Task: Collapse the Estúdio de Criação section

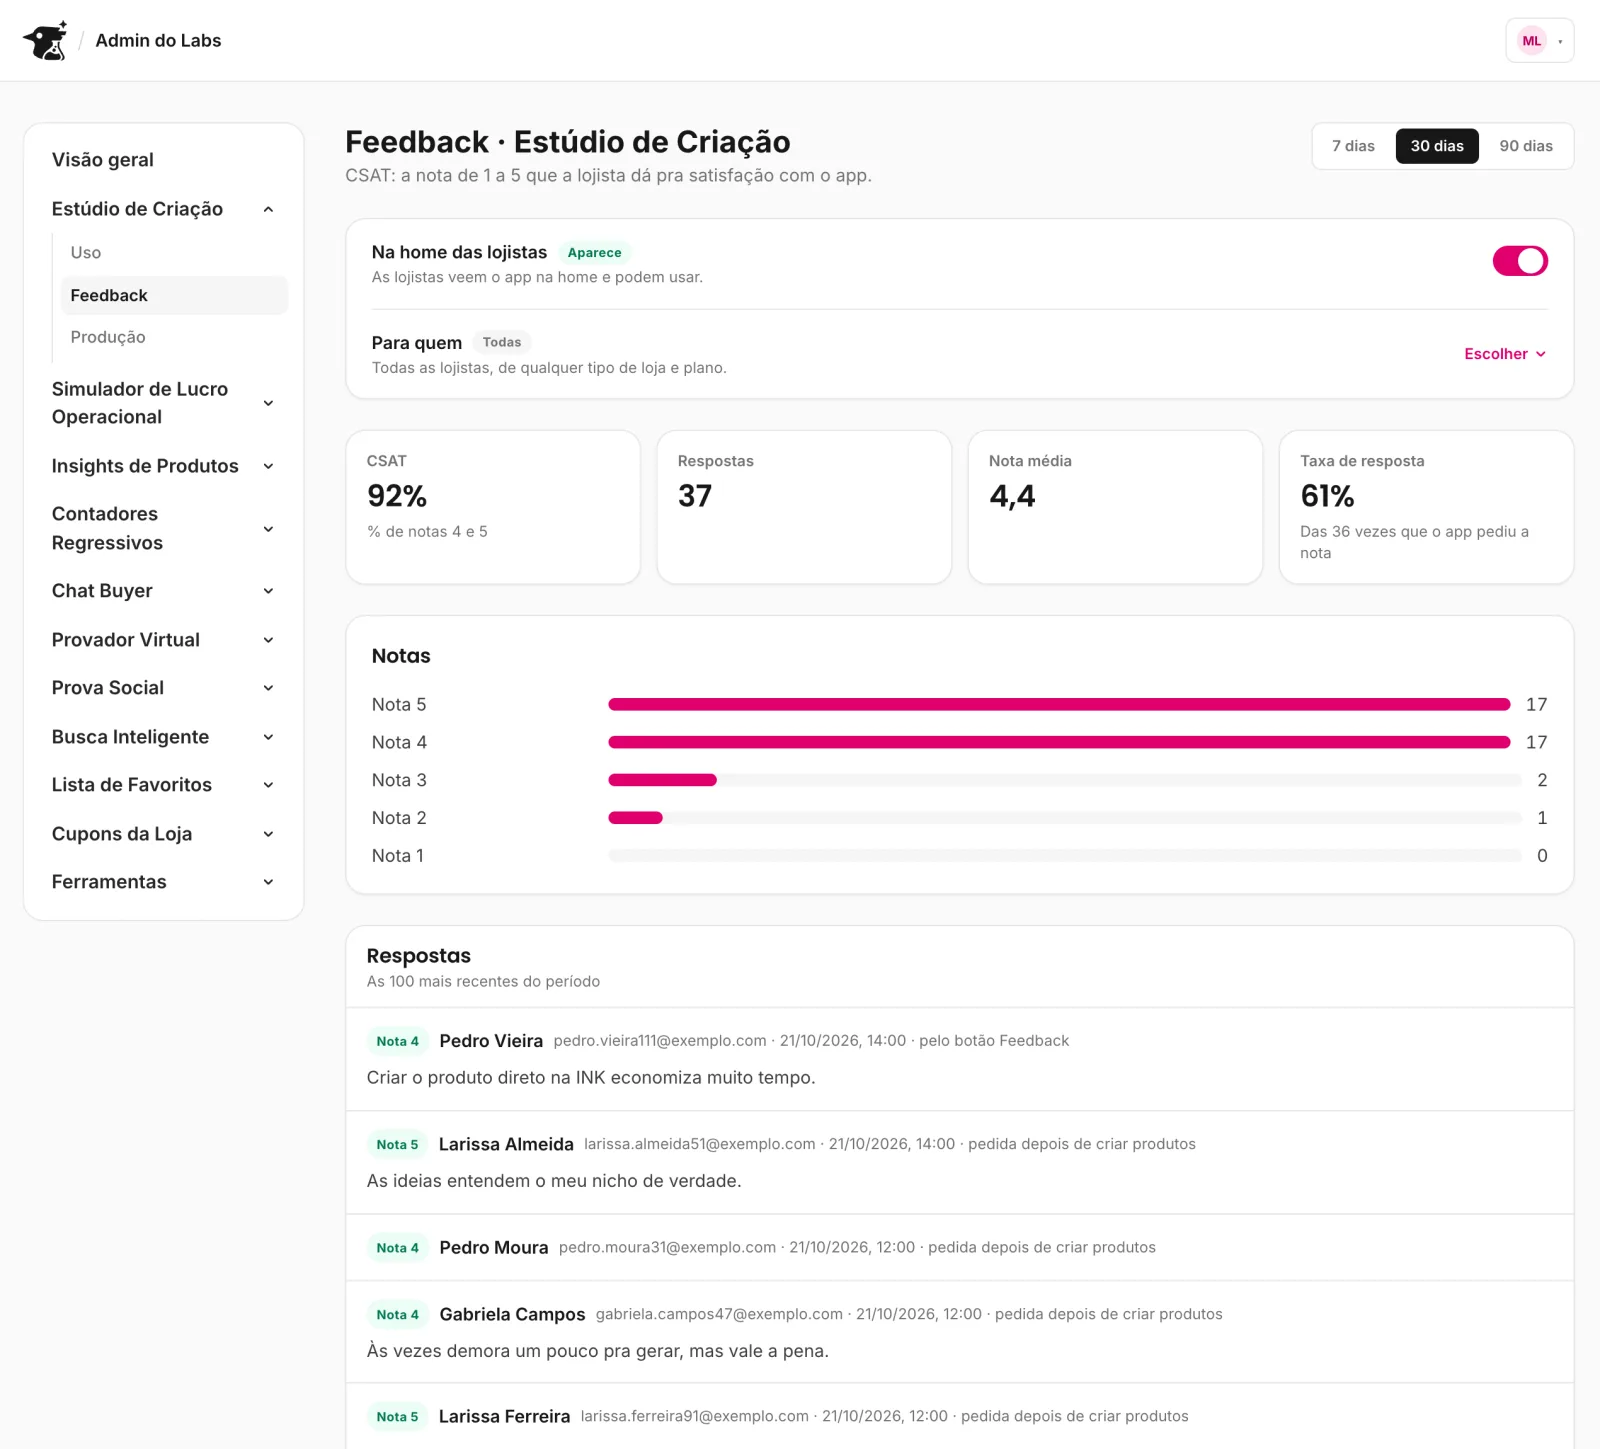Action: (x=163, y=209)
